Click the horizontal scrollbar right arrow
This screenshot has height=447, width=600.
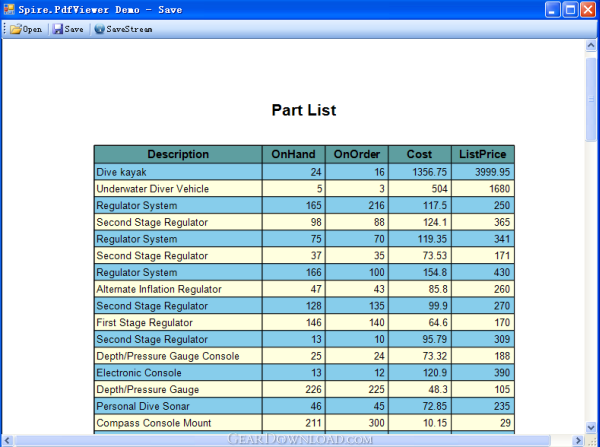pos(579,440)
